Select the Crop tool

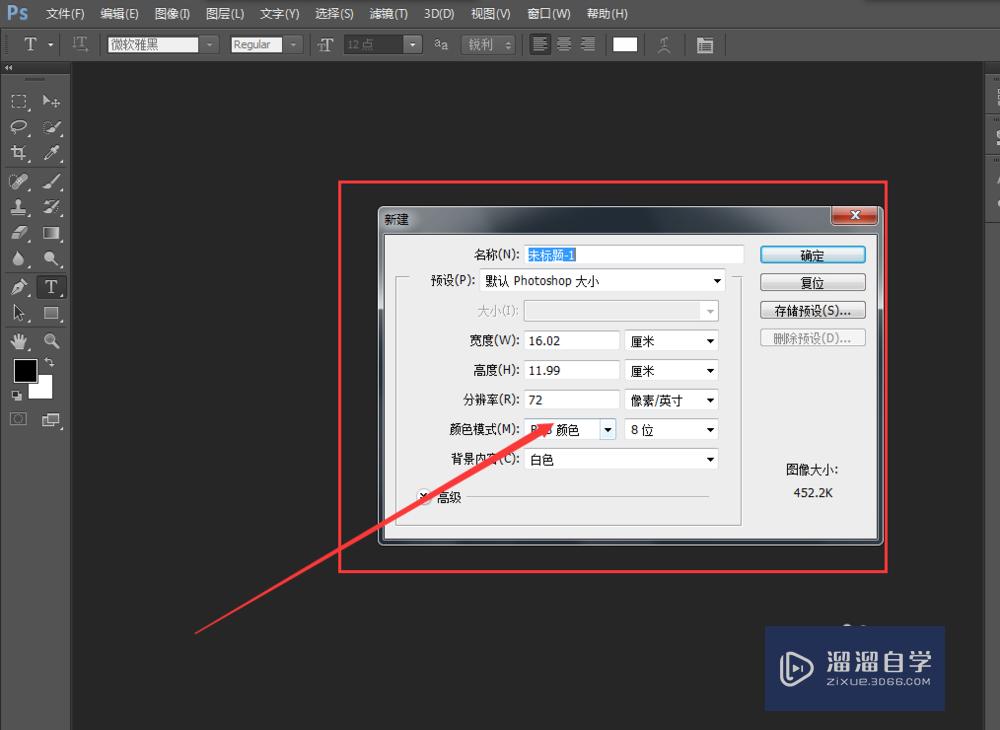click(x=19, y=153)
